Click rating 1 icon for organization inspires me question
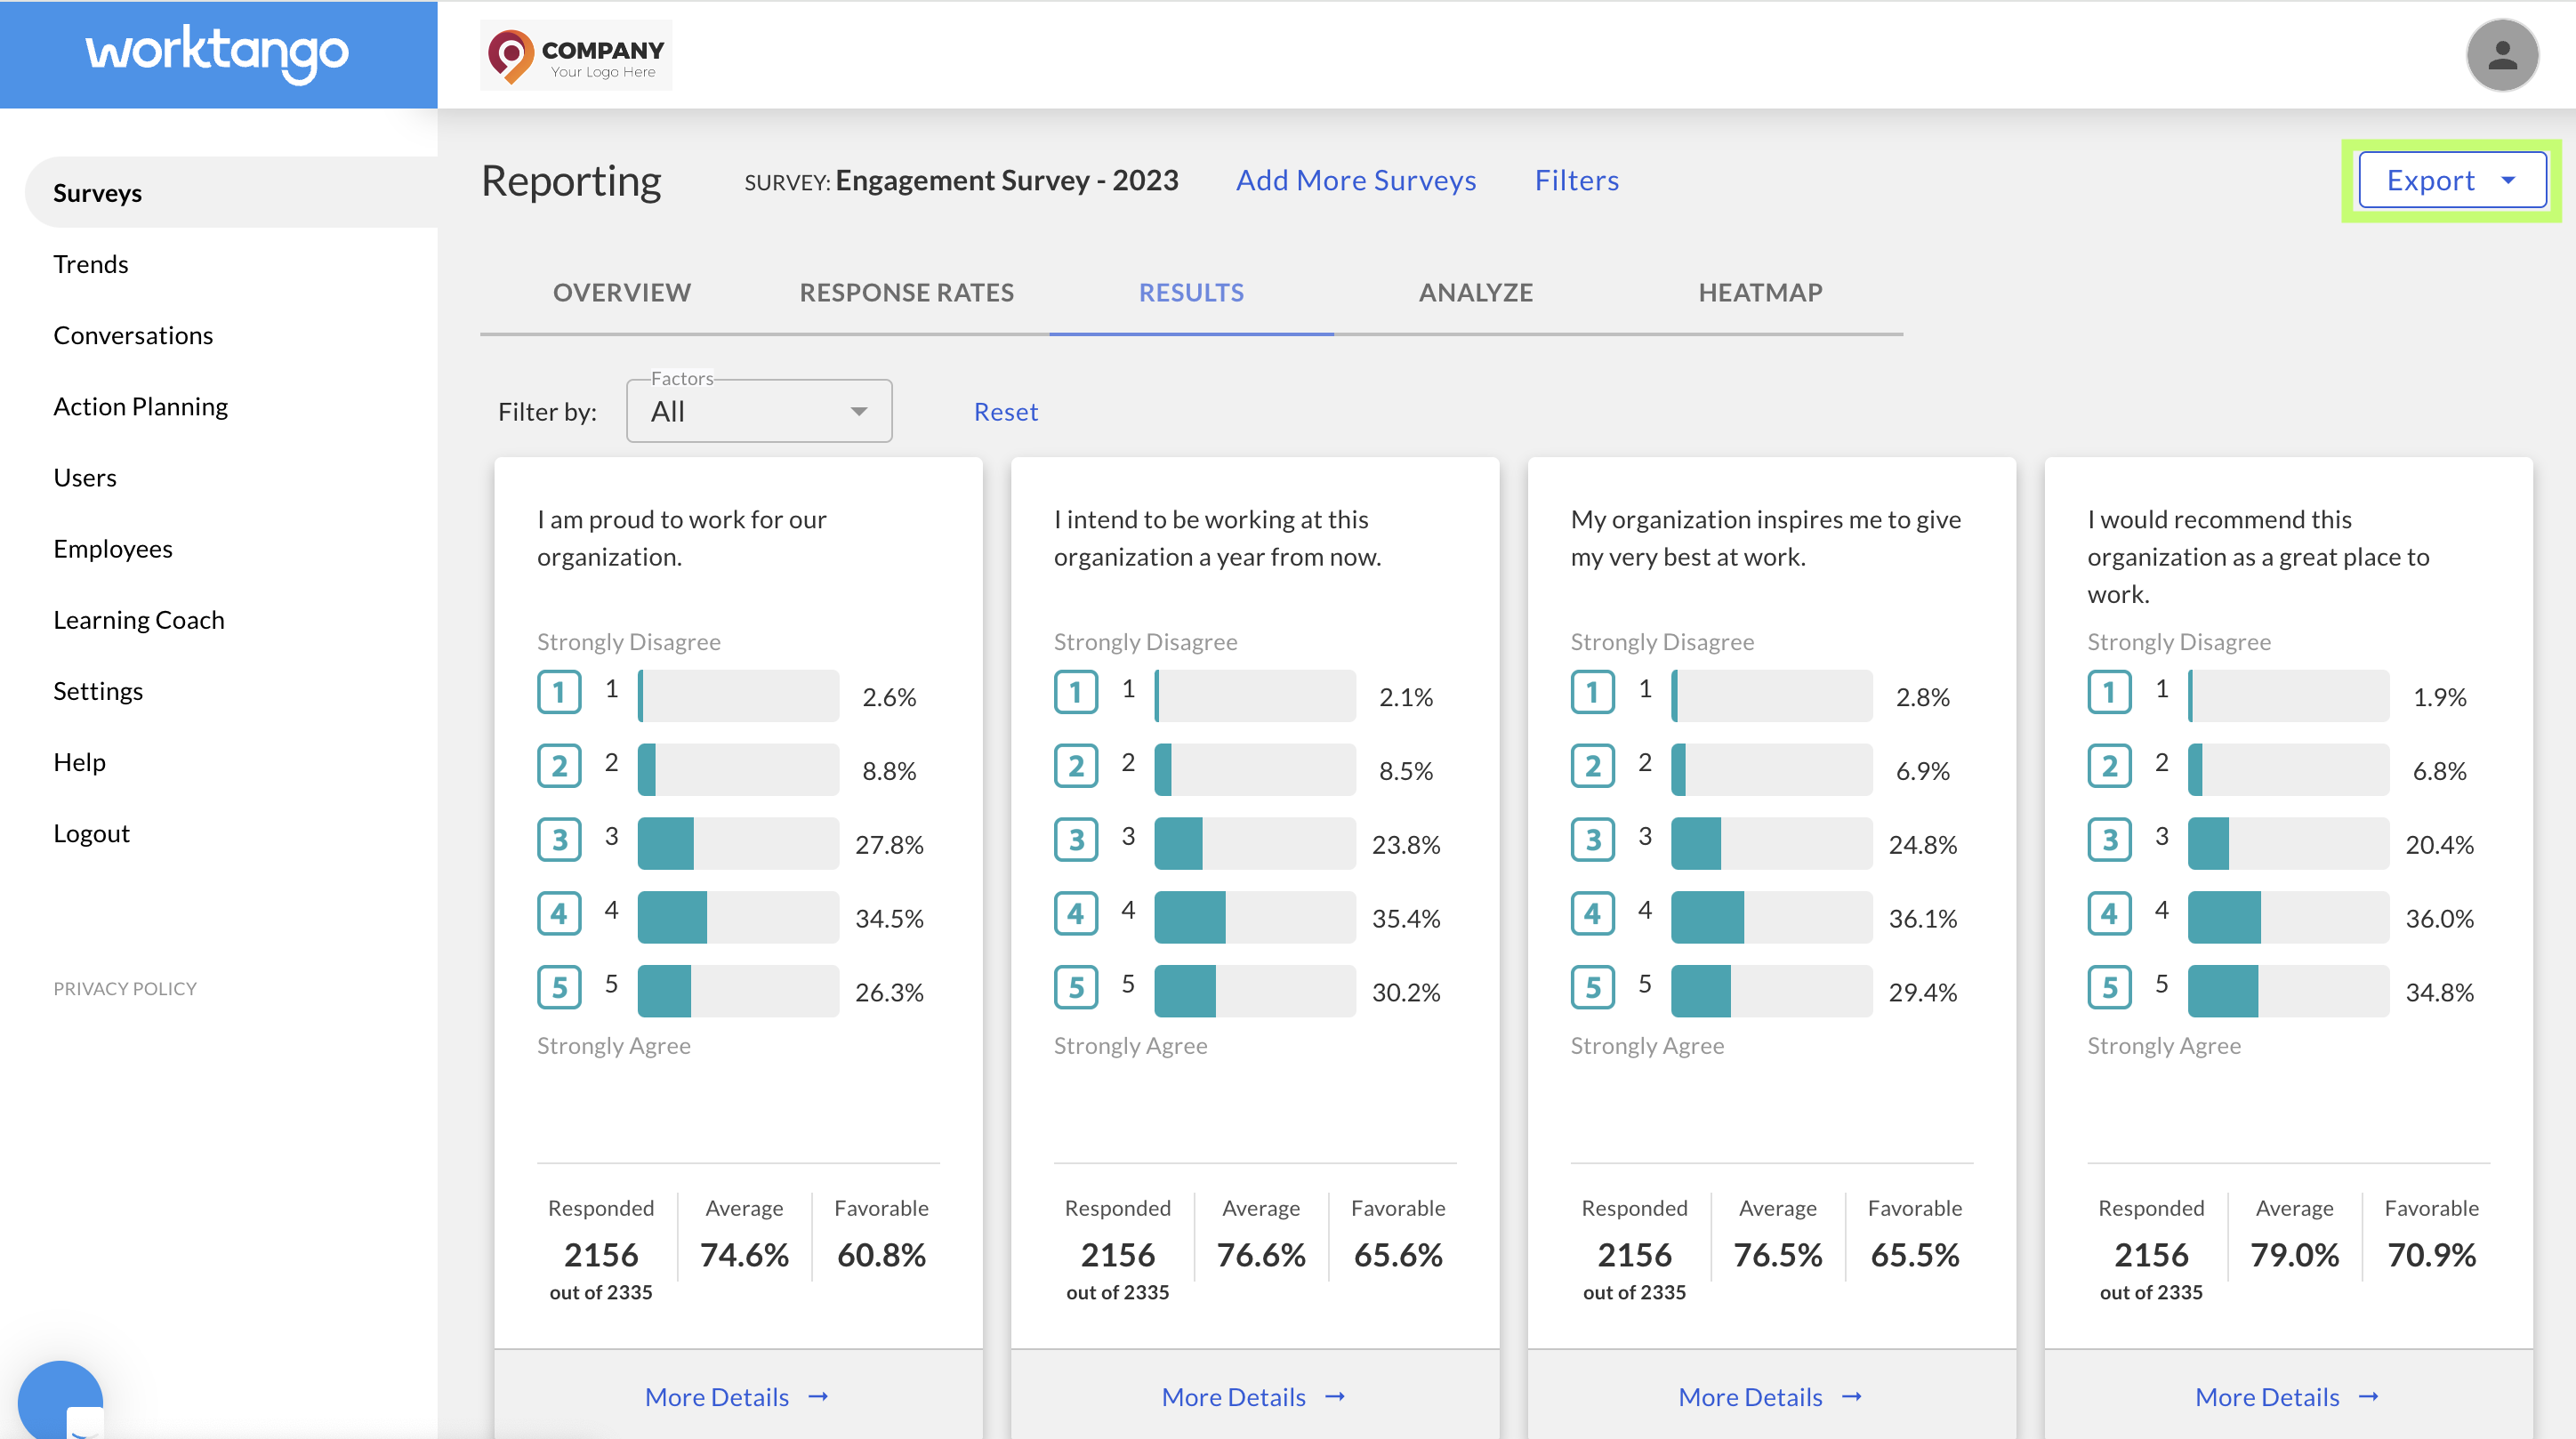The width and height of the screenshot is (2576, 1439). [x=1593, y=692]
